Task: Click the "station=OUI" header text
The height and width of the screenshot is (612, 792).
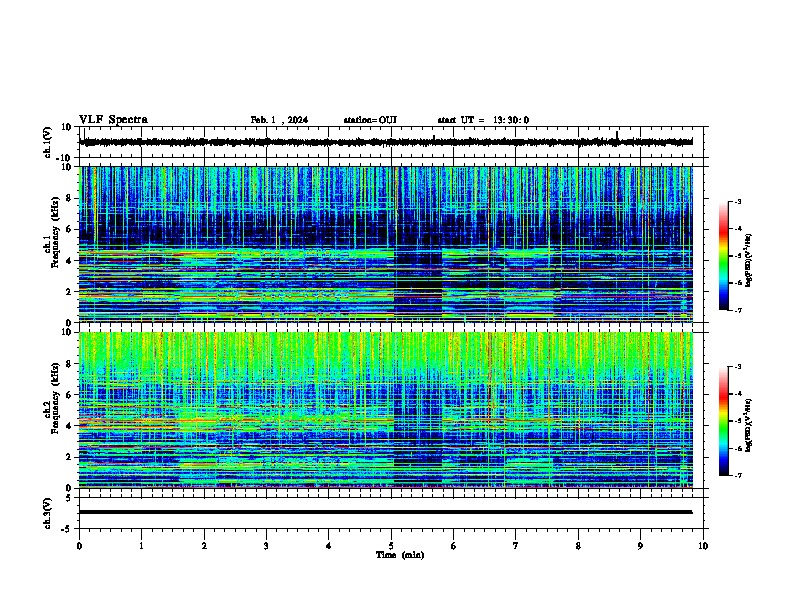Action: point(370,120)
